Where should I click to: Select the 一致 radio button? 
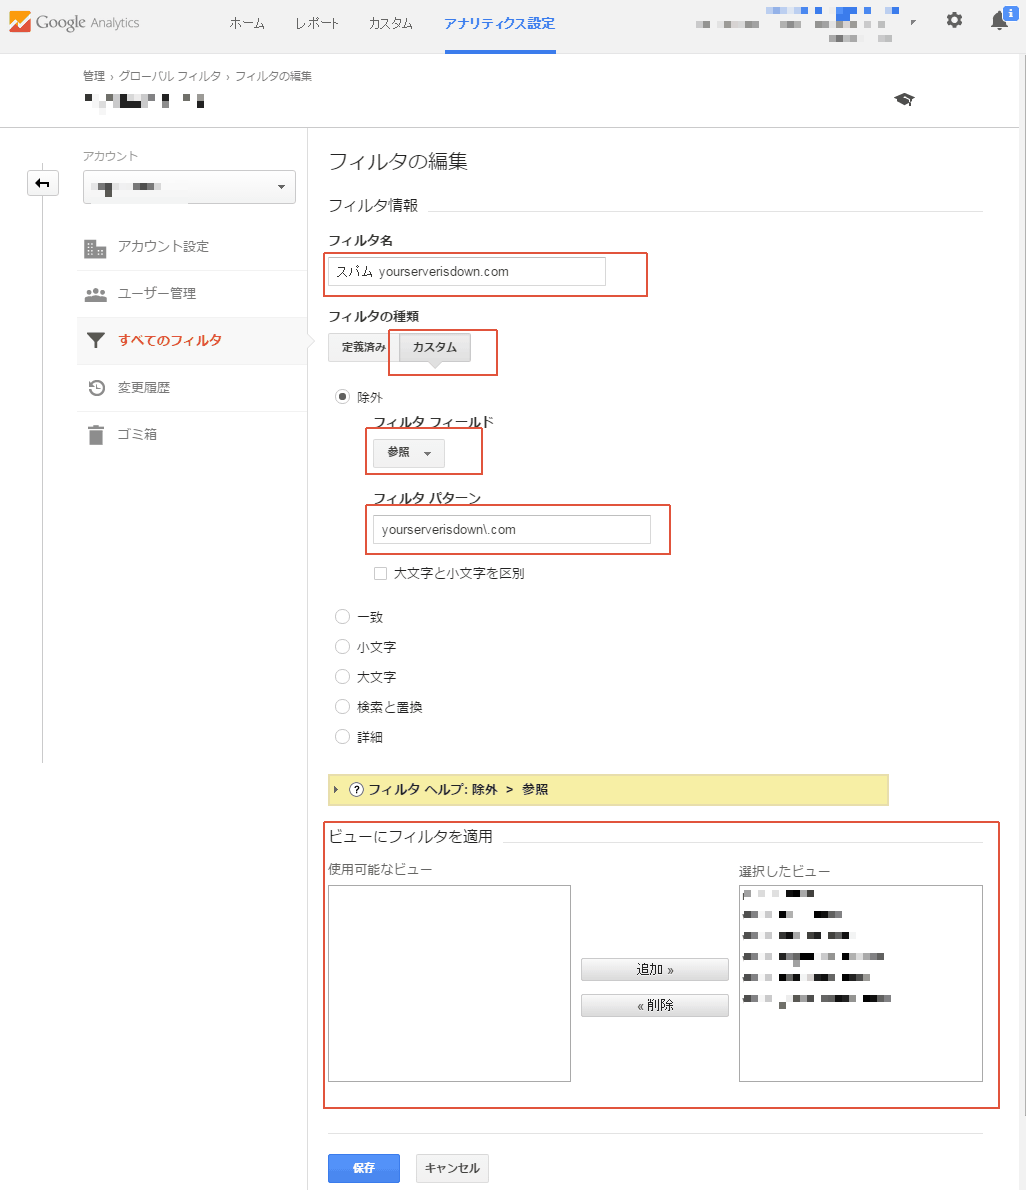[342, 616]
